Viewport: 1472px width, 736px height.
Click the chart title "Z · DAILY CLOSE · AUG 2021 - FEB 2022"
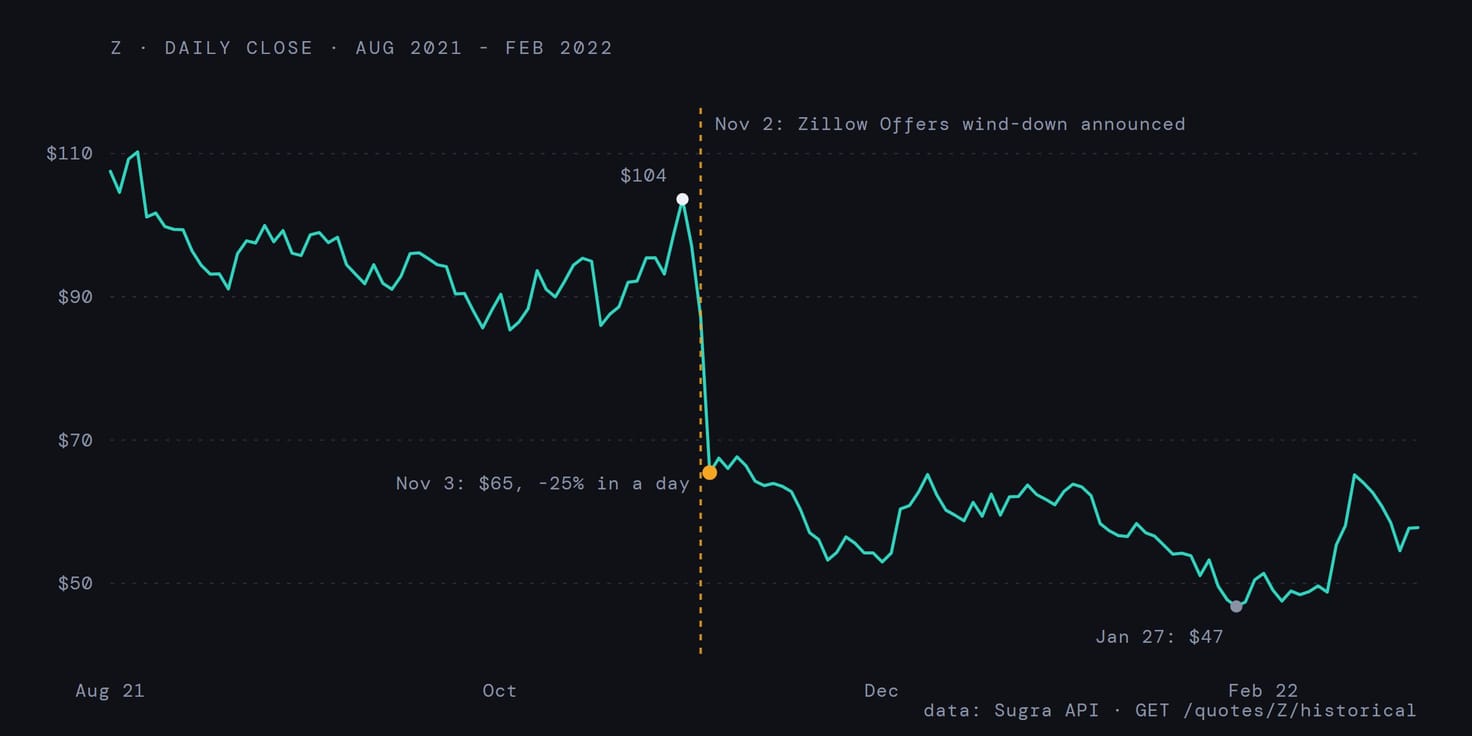[x=362, y=47]
